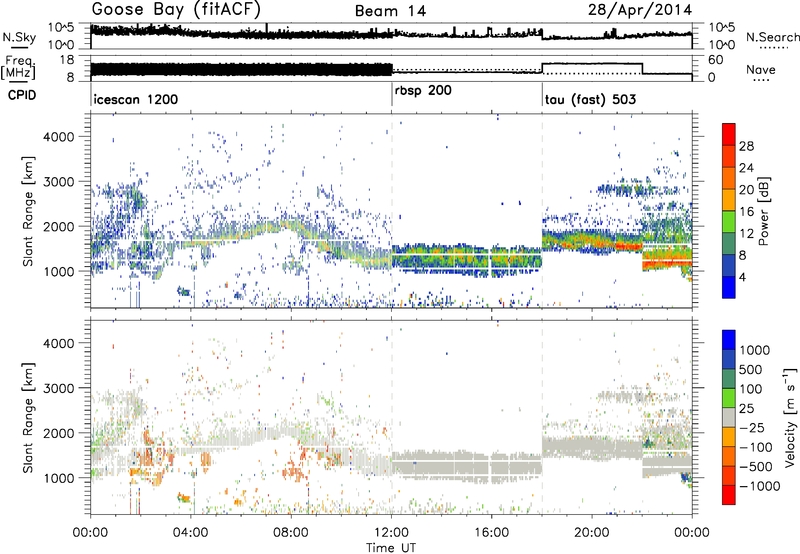Click the frequency axis value '18'
800x554 pixels.
tap(66, 60)
